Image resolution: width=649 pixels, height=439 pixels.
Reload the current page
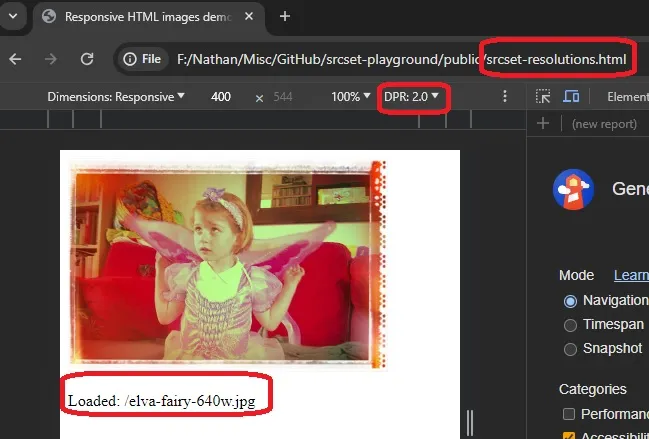coord(87,59)
